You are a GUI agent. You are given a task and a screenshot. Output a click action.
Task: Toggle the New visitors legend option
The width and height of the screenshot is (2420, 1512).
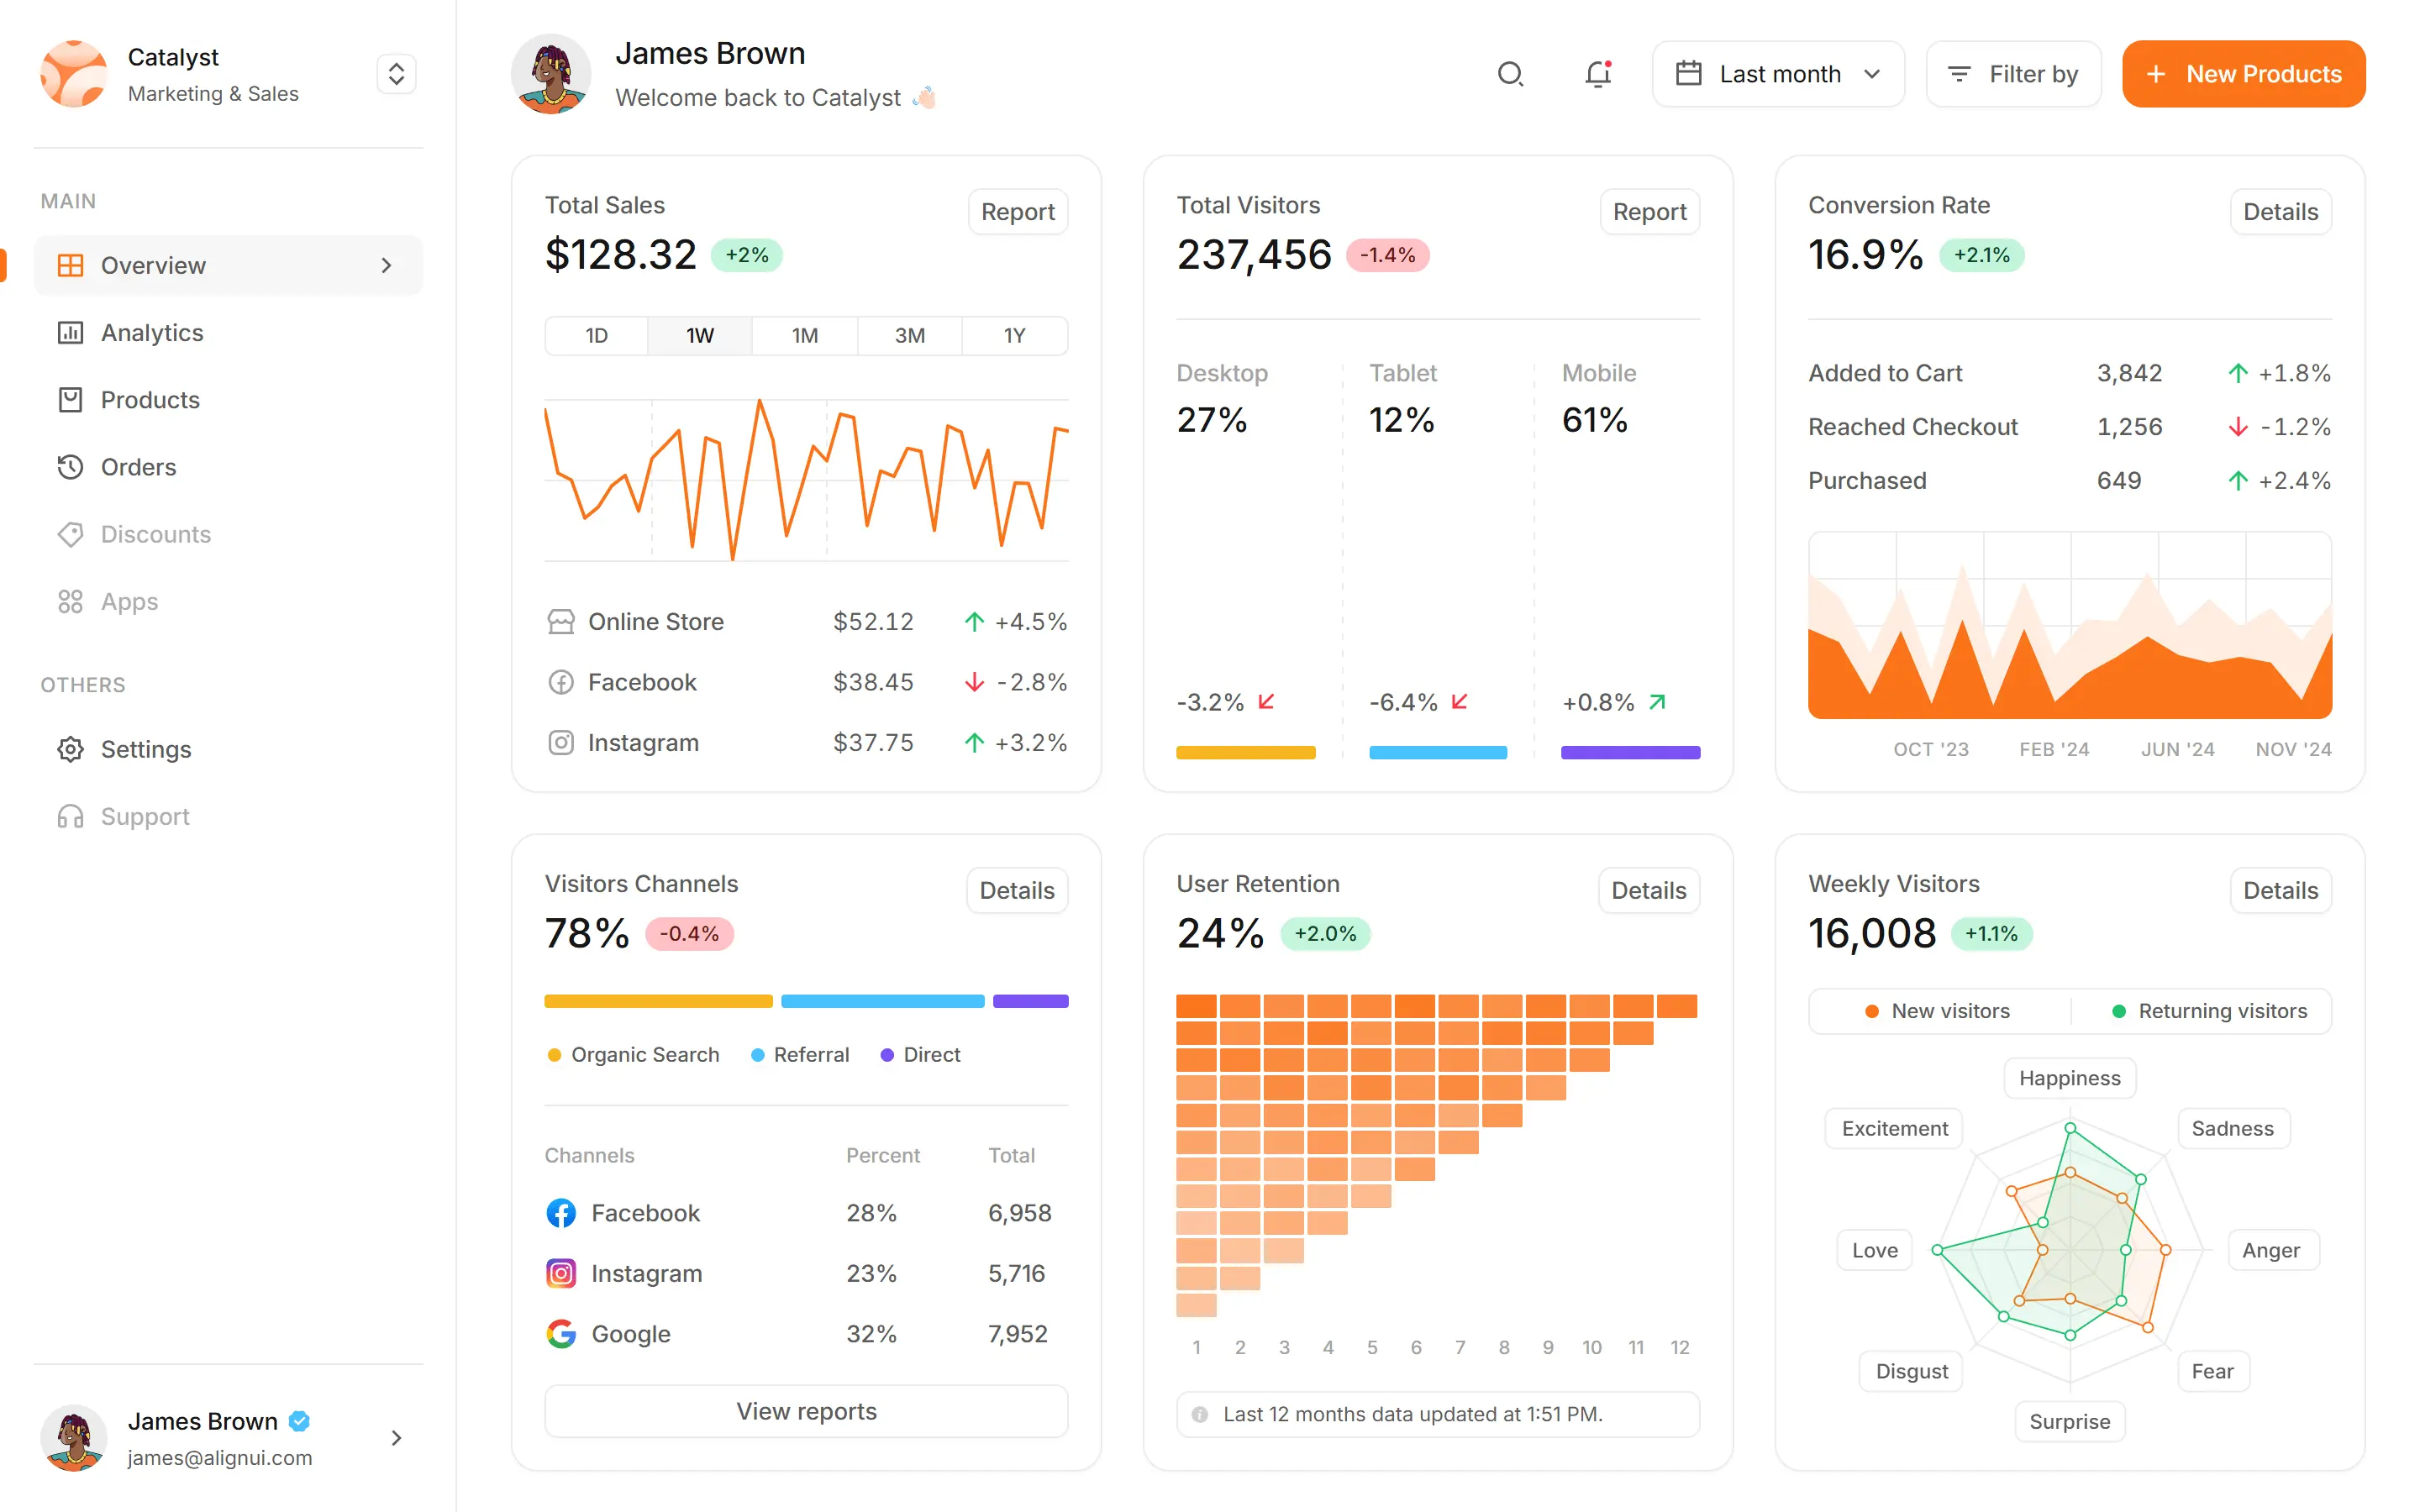tap(1938, 1011)
